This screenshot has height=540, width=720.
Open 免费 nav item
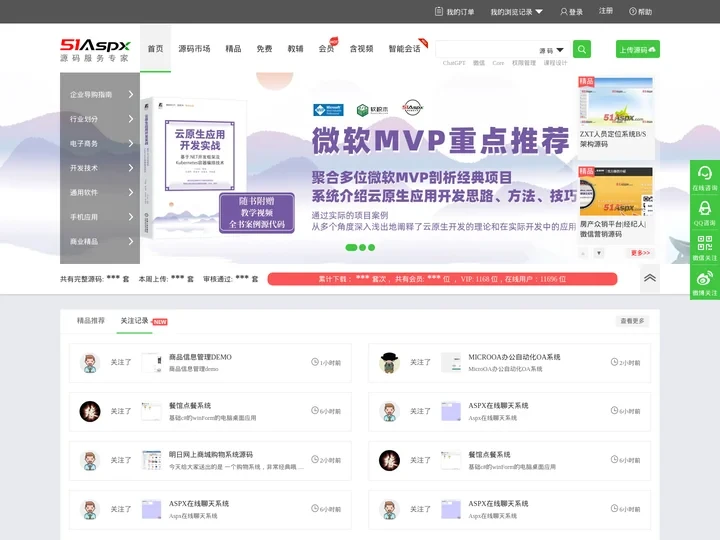[x=264, y=48]
